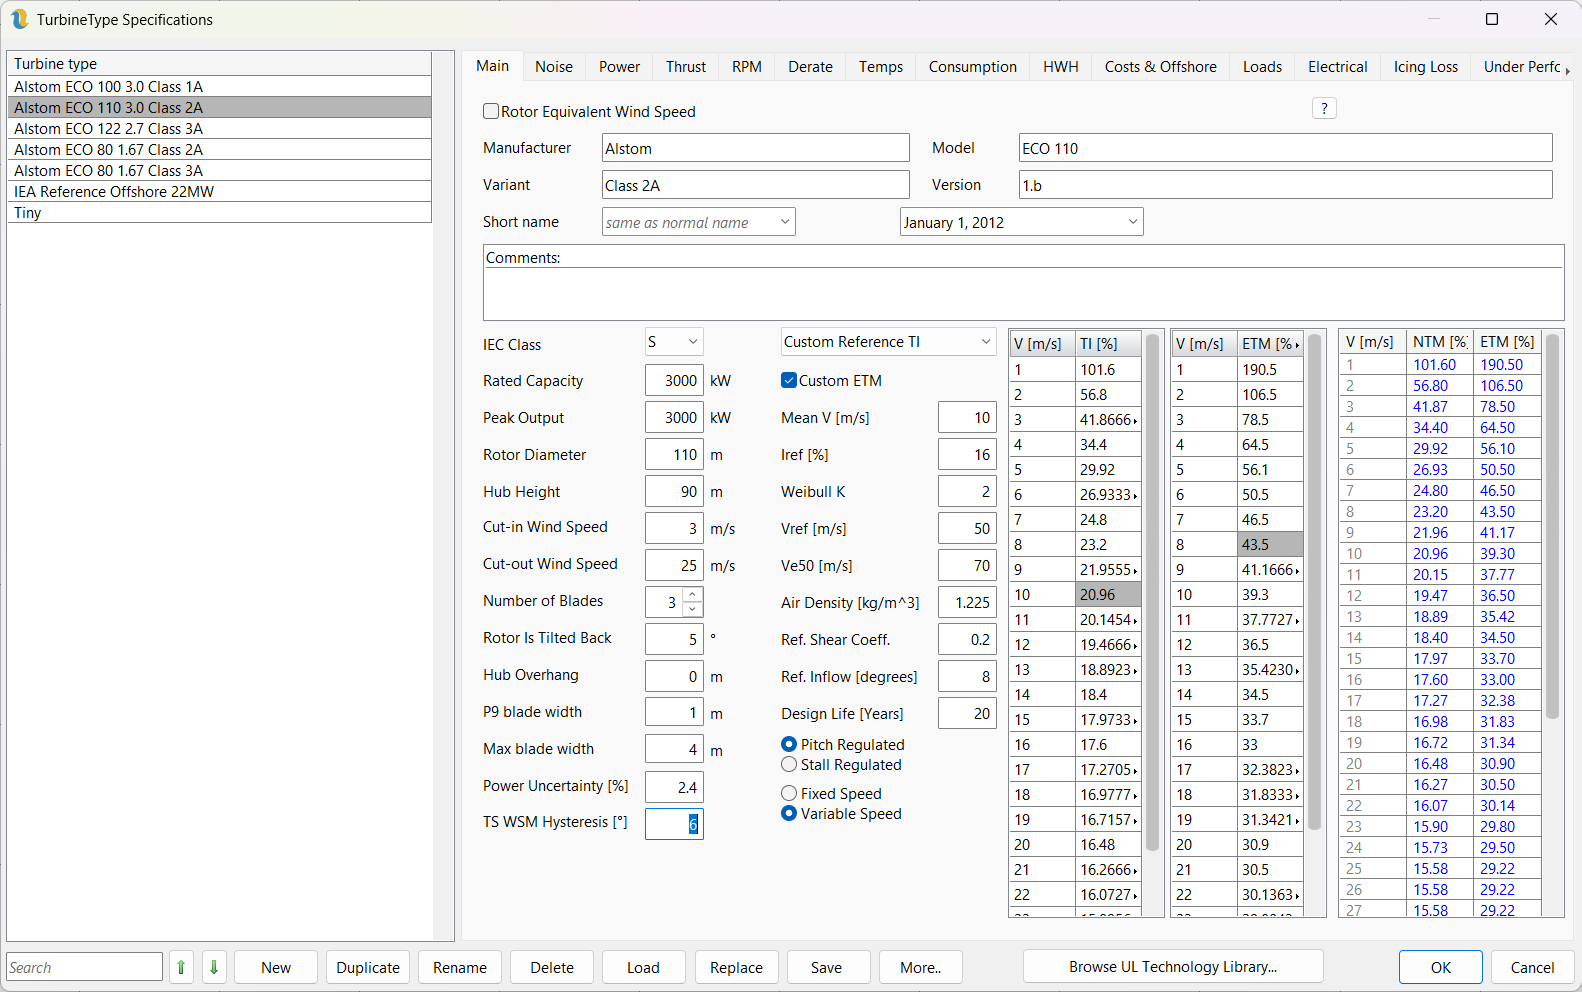This screenshot has height=992, width=1582.
Task: Open the Costs & Offshore tab
Action: point(1161,67)
